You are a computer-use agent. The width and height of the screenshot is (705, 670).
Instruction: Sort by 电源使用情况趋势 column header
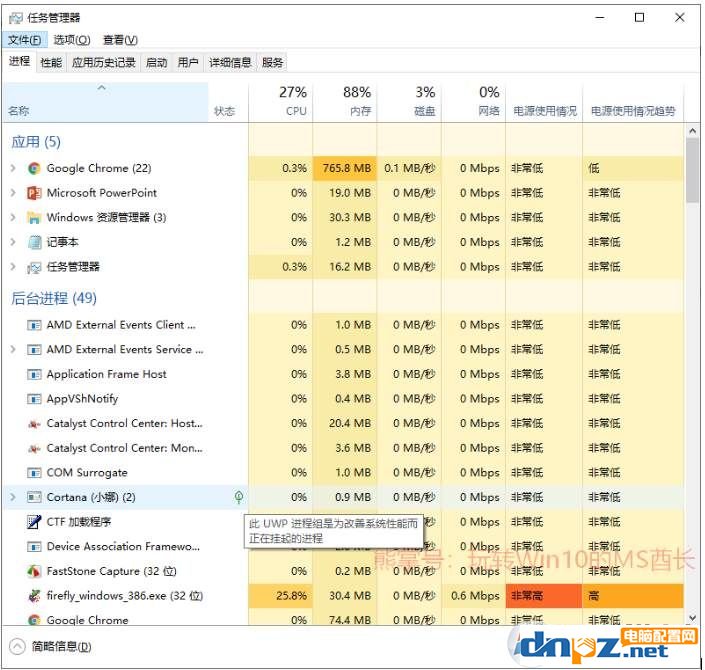click(x=633, y=102)
